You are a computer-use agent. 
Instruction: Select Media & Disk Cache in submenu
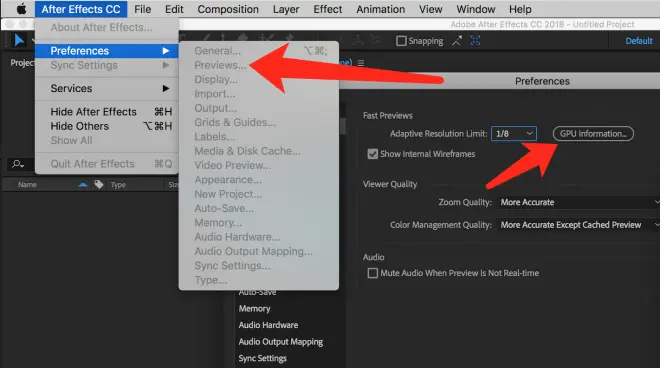pos(258,151)
